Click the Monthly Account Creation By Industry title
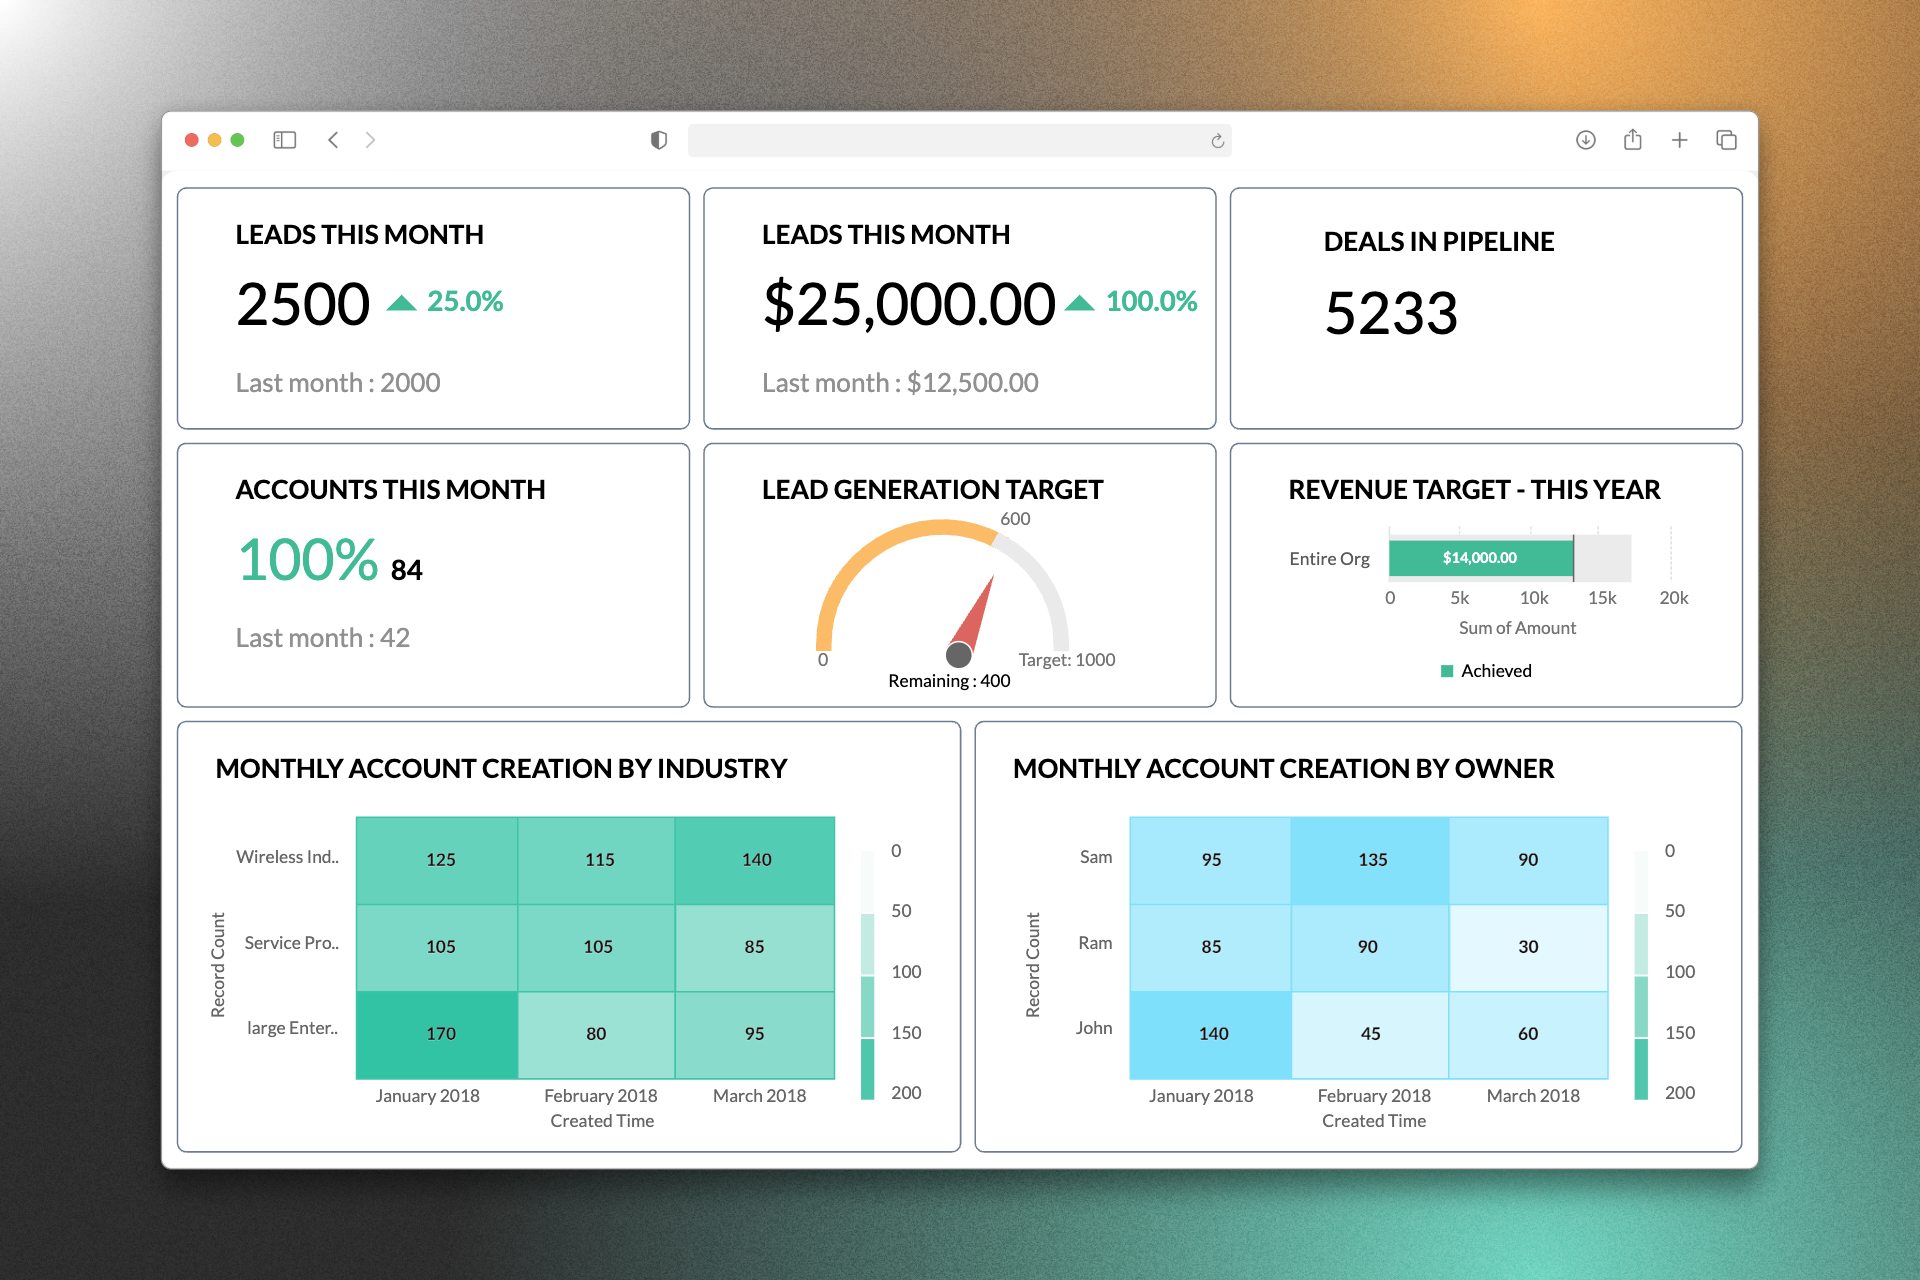Viewport: 1920px width, 1280px height. (x=501, y=769)
